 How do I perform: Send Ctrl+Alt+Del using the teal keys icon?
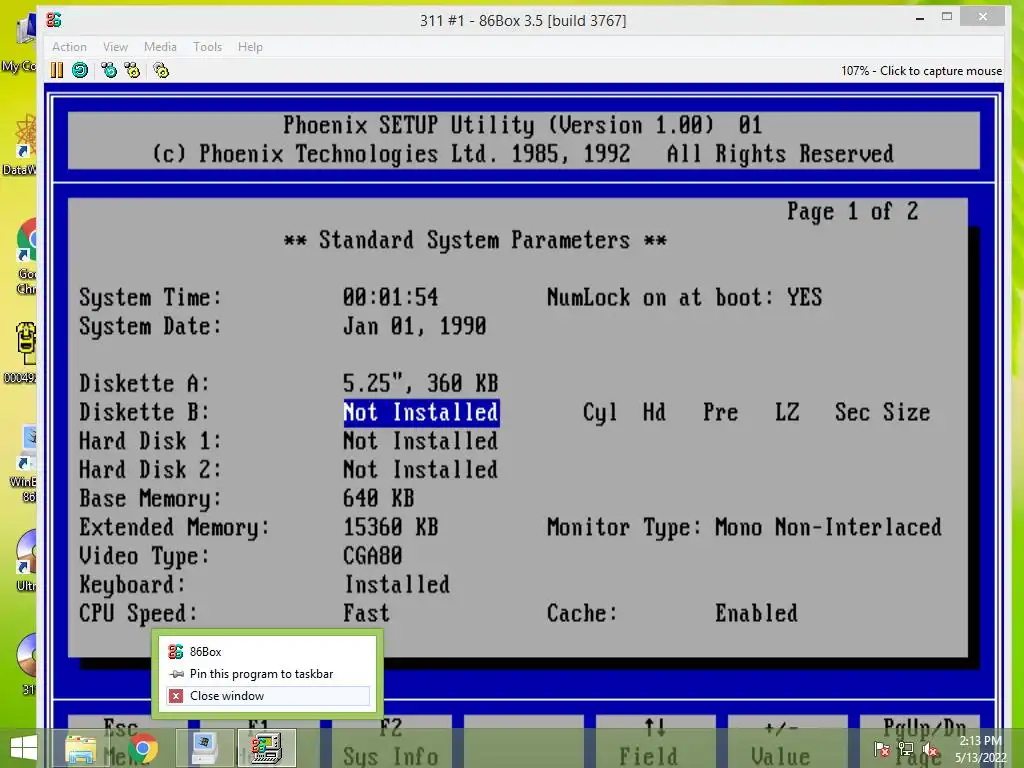pos(109,70)
